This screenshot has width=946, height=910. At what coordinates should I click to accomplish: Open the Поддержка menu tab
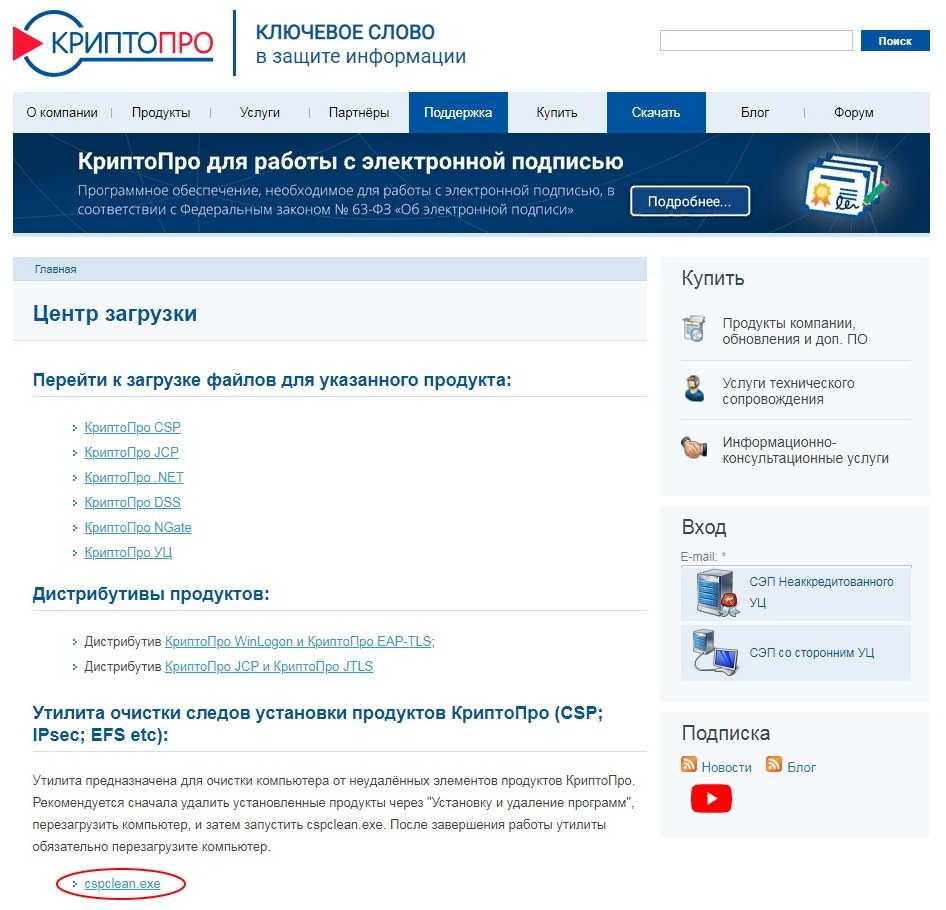click(x=458, y=112)
